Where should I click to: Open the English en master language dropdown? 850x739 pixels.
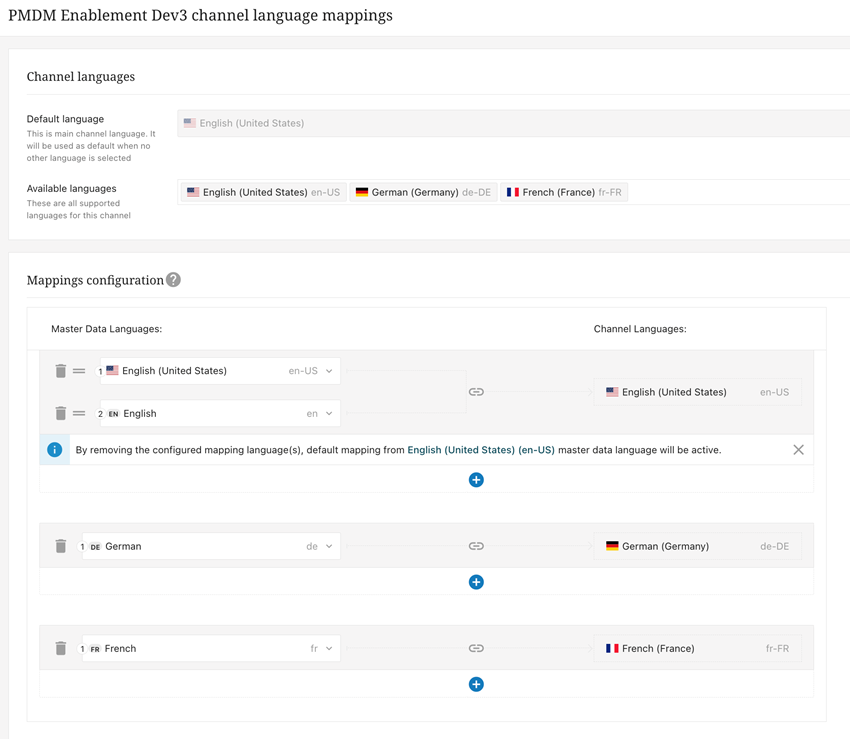[x=329, y=413]
